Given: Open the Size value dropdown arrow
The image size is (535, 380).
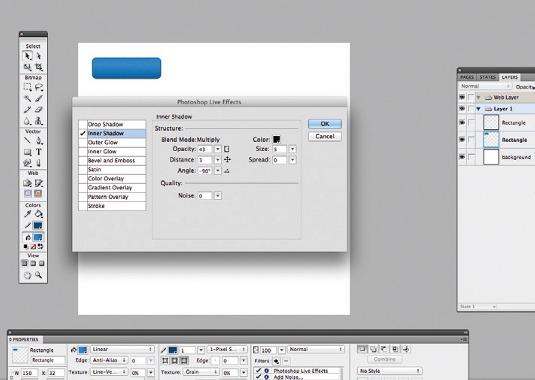Looking at the screenshot, I should pyautogui.click(x=292, y=149).
